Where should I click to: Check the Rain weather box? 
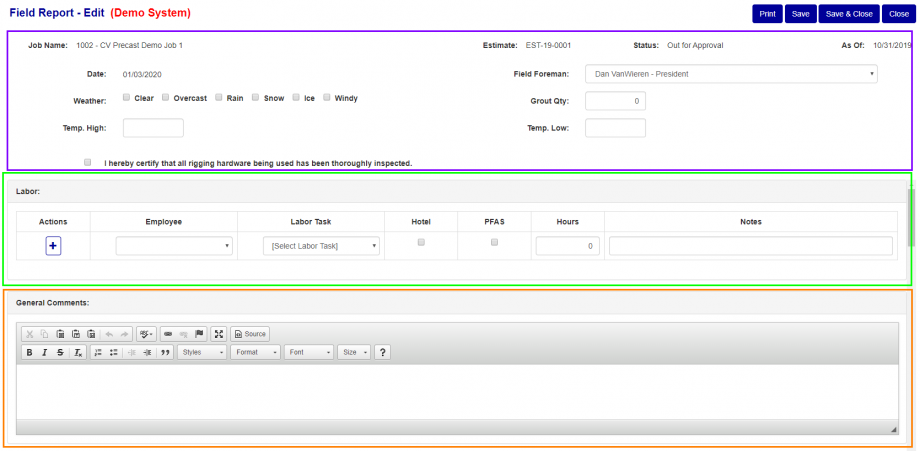219,97
